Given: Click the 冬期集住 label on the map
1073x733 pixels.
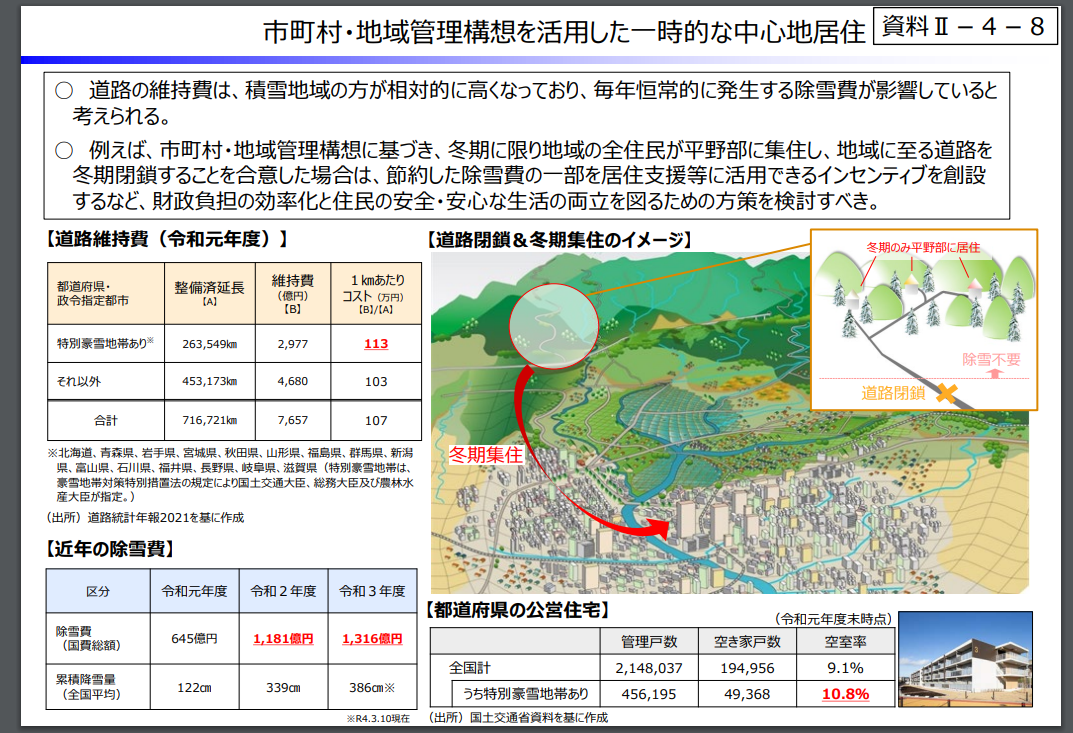Looking at the screenshot, I should (486, 455).
